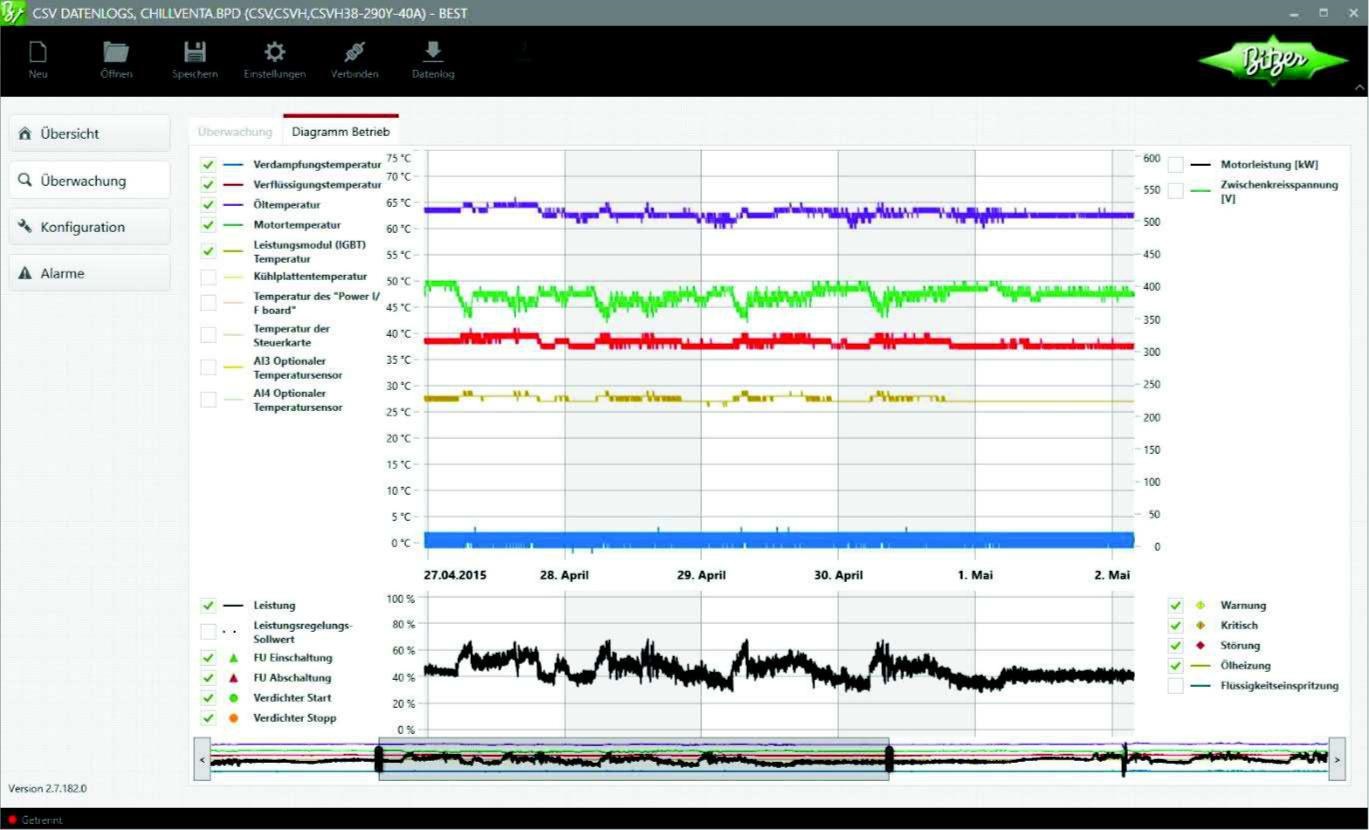
Task: Download data via the Datenlog icon
Action: pyautogui.click(x=433, y=53)
